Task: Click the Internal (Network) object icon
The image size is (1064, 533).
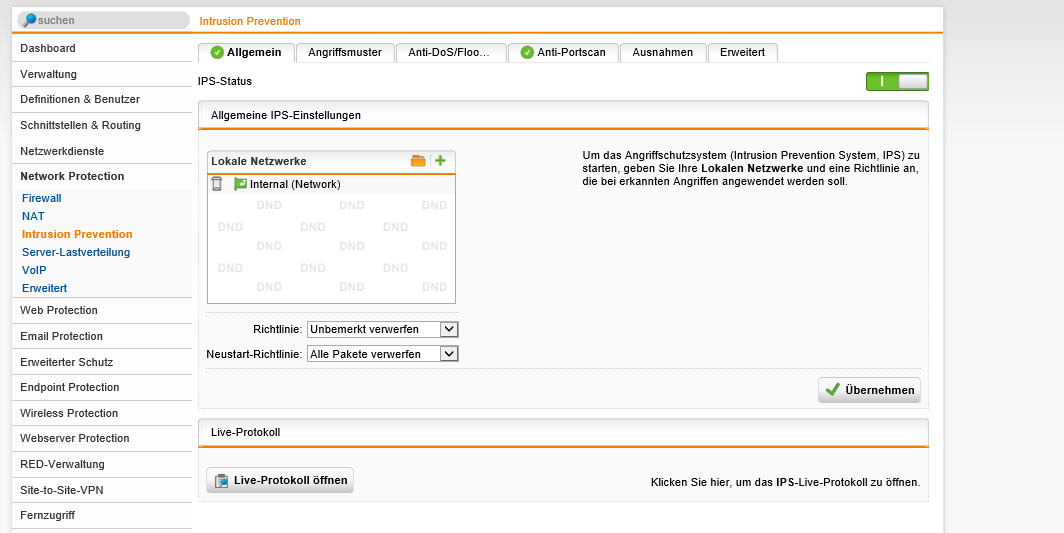Action: point(240,184)
